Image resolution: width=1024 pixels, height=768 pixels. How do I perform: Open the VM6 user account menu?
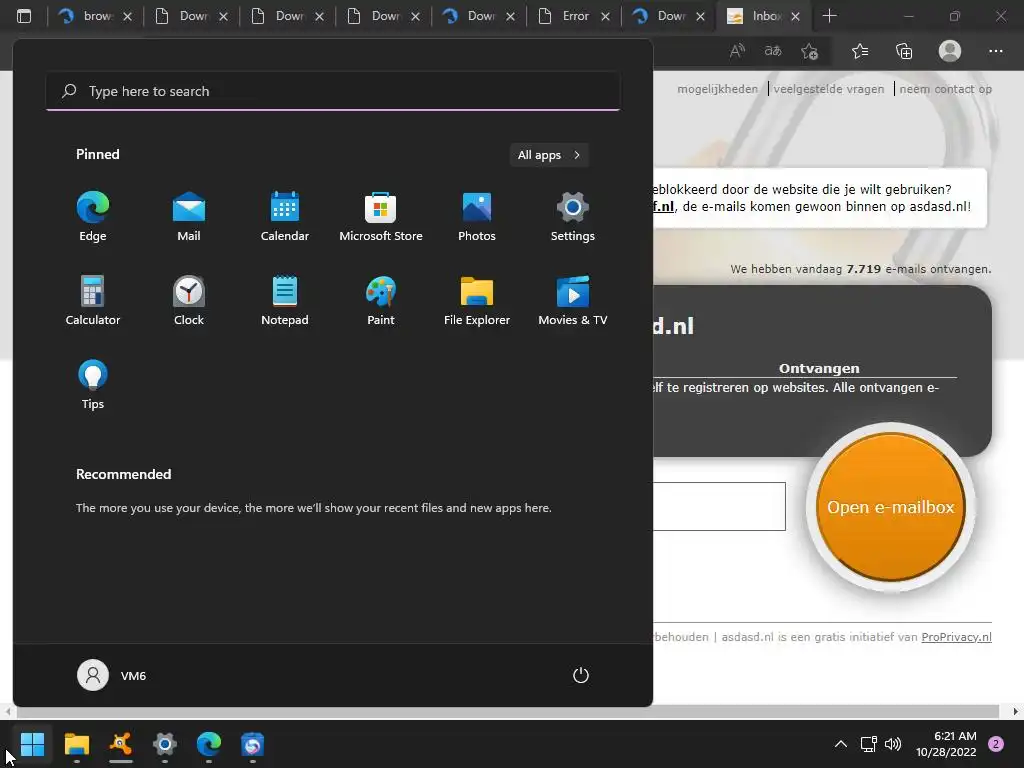tap(112, 675)
